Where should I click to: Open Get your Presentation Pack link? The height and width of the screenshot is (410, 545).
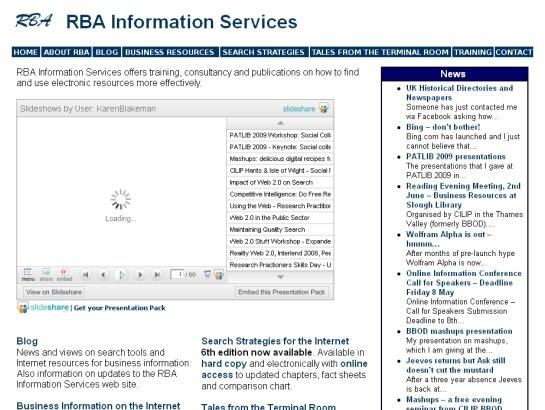click(120, 308)
